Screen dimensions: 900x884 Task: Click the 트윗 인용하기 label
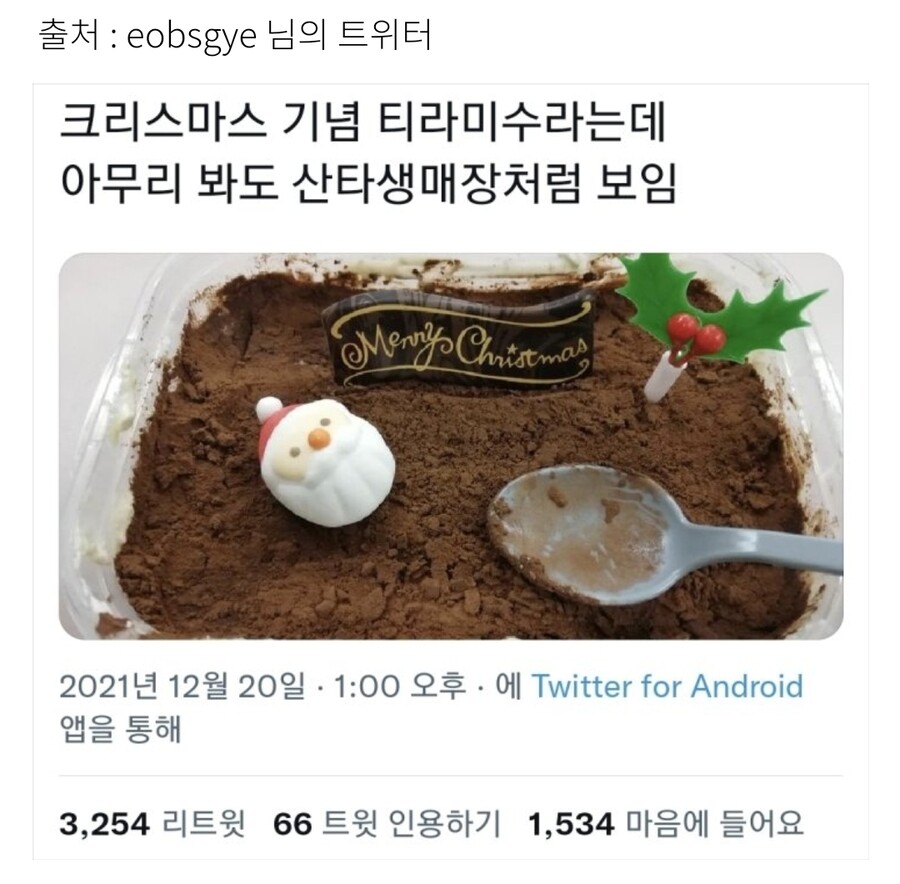[410, 824]
